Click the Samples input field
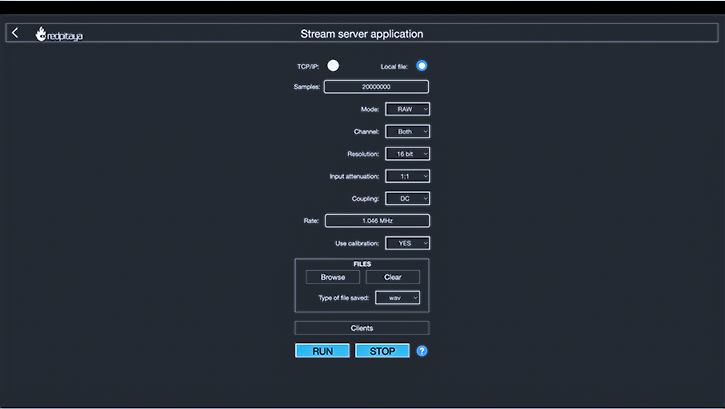This screenshot has height=409, width=725. pos(376,87)
